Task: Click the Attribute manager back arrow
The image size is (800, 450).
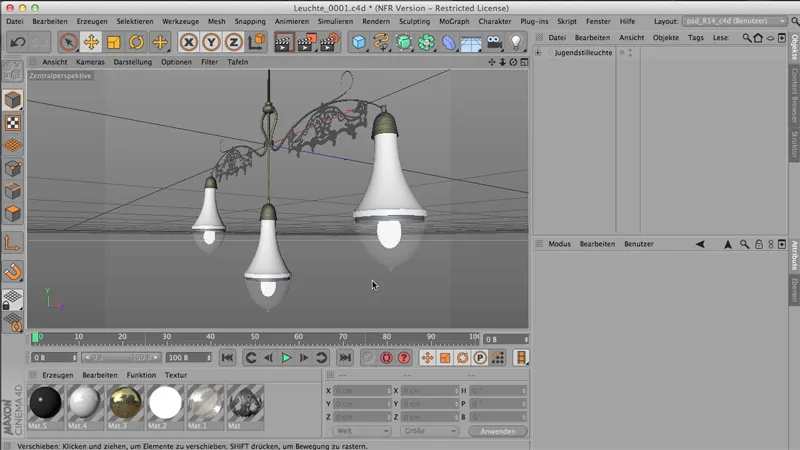Action: tap(700, 244)
